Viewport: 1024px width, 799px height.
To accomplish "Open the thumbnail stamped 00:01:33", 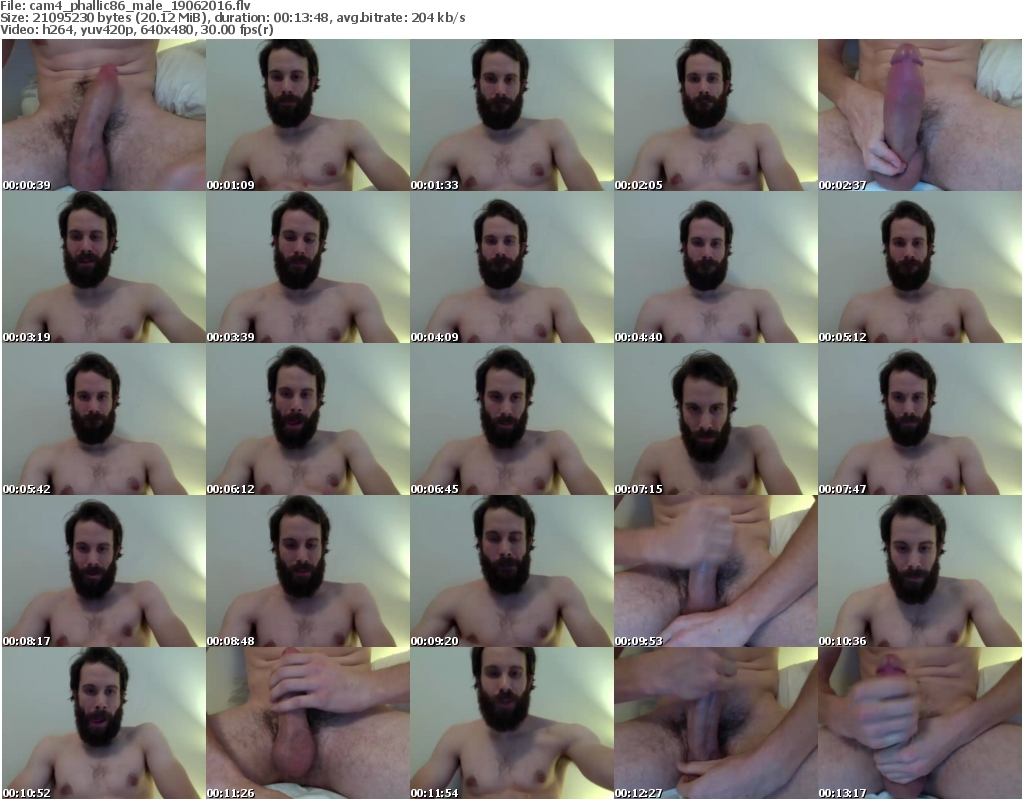I will (x=511, y=115).
